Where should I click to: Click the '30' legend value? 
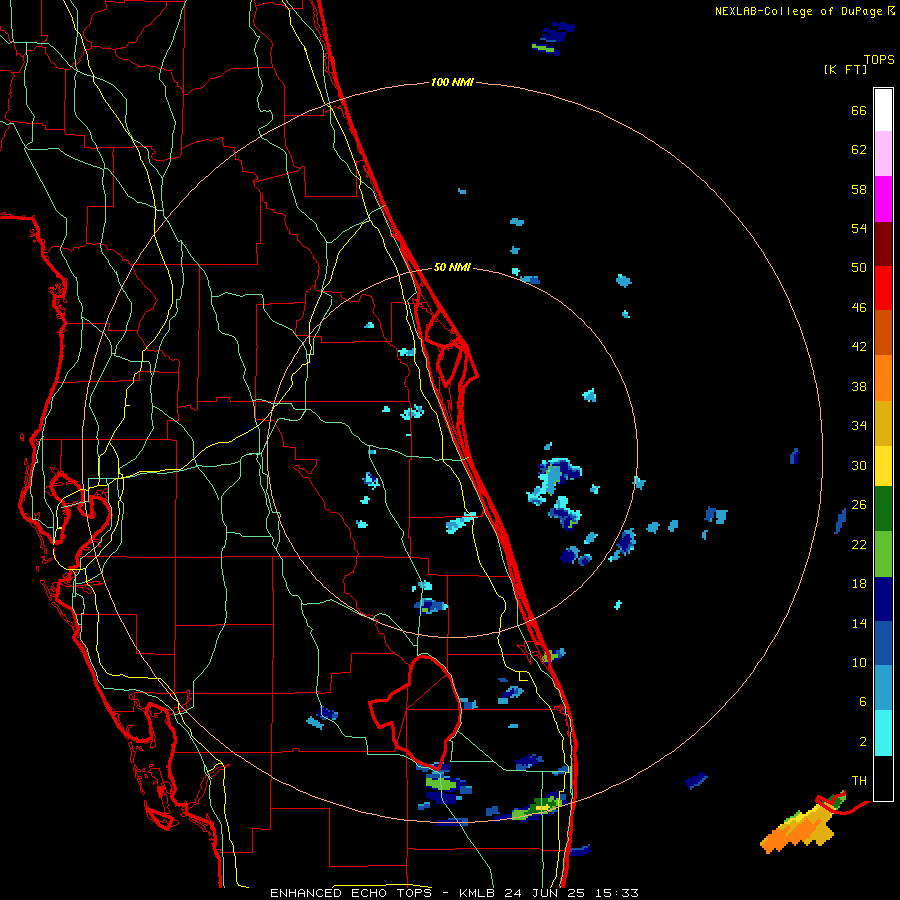pyautogui.click(x=859, y=465)
